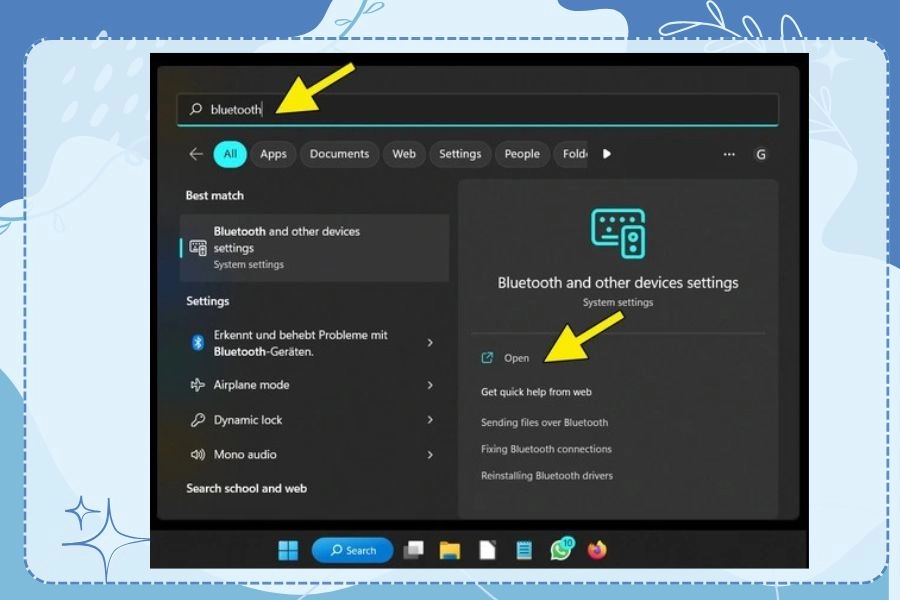Click the devices icon beside the best match result
The height and width of the screenshot is (600, 900).
[x=198, y=247]
